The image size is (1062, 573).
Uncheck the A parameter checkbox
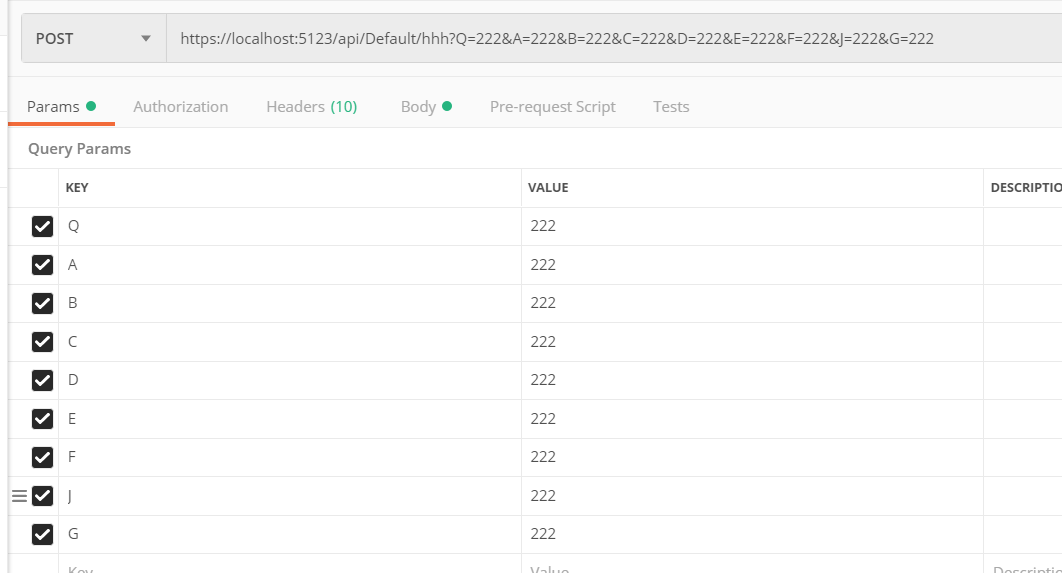[42, 265]
